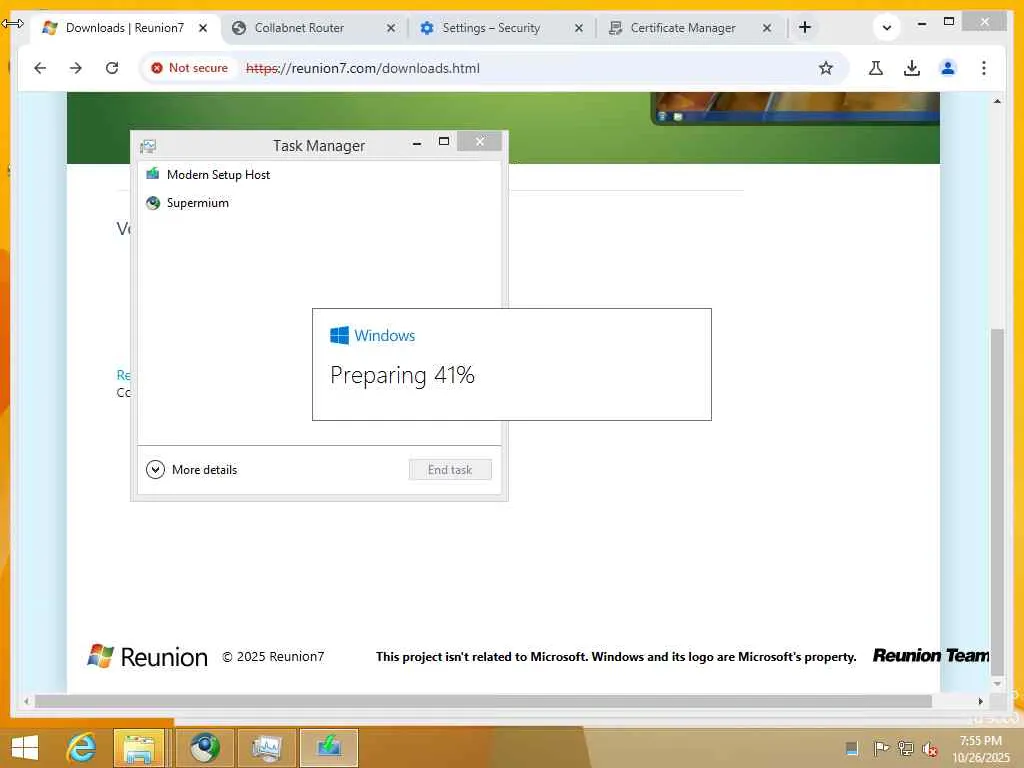Switch to Supermium on the taskbar
Screen dimensions: 1024x768
click(x=205, y=748)
